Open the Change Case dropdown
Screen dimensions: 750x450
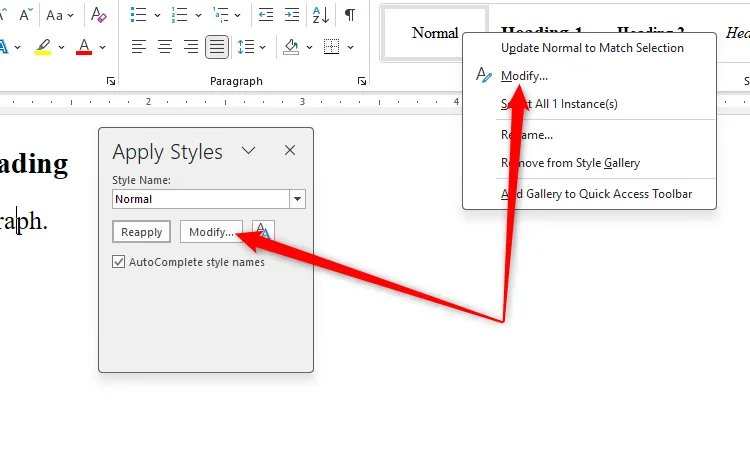(x=60, y=15)
